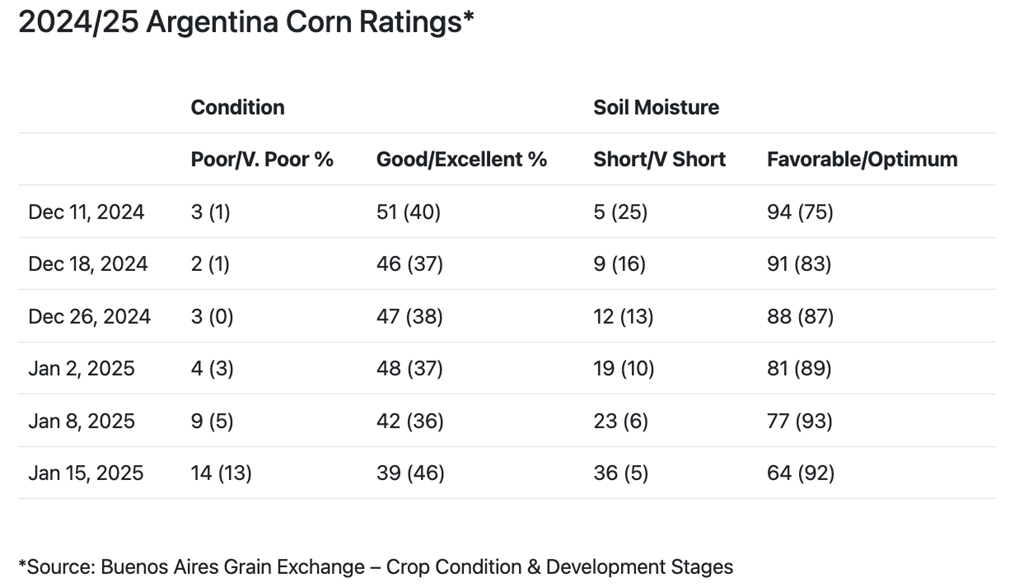The width and height of the screenshot is (1024, 587).
Task: Click the Dec 11, 2024 row label
Action: 86,212
